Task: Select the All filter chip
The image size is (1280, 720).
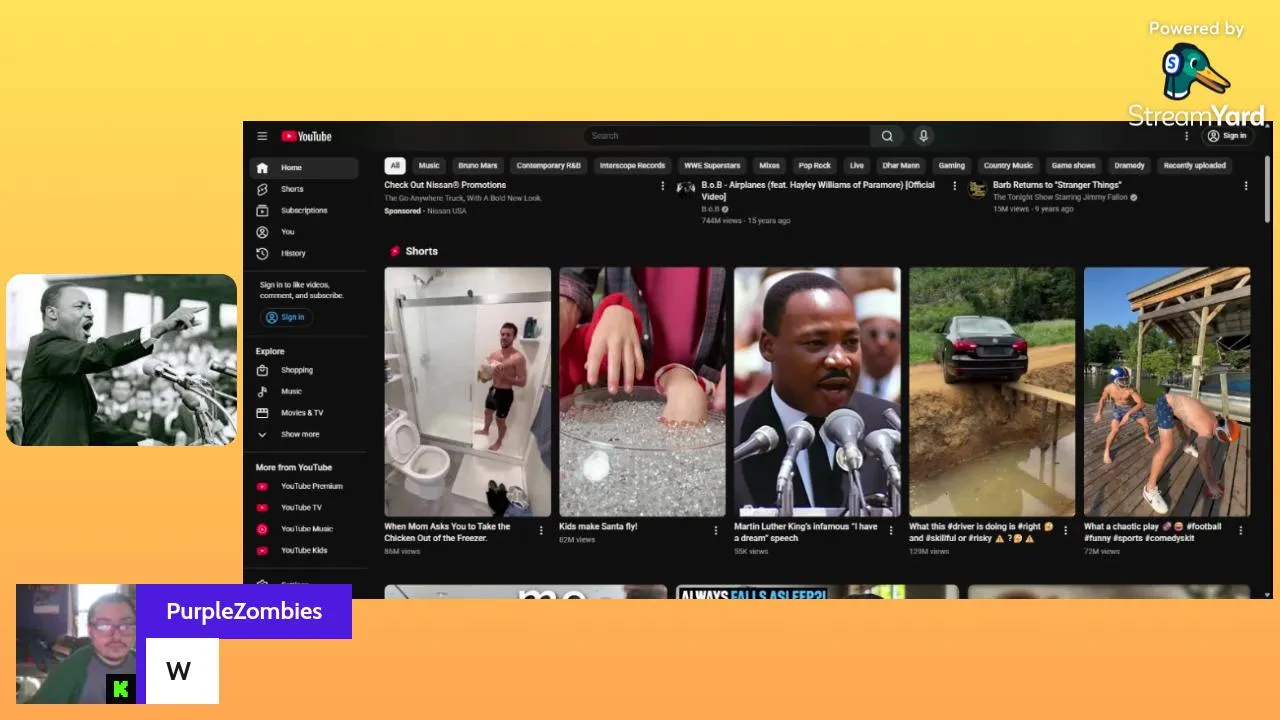Action: coord(395,166)
